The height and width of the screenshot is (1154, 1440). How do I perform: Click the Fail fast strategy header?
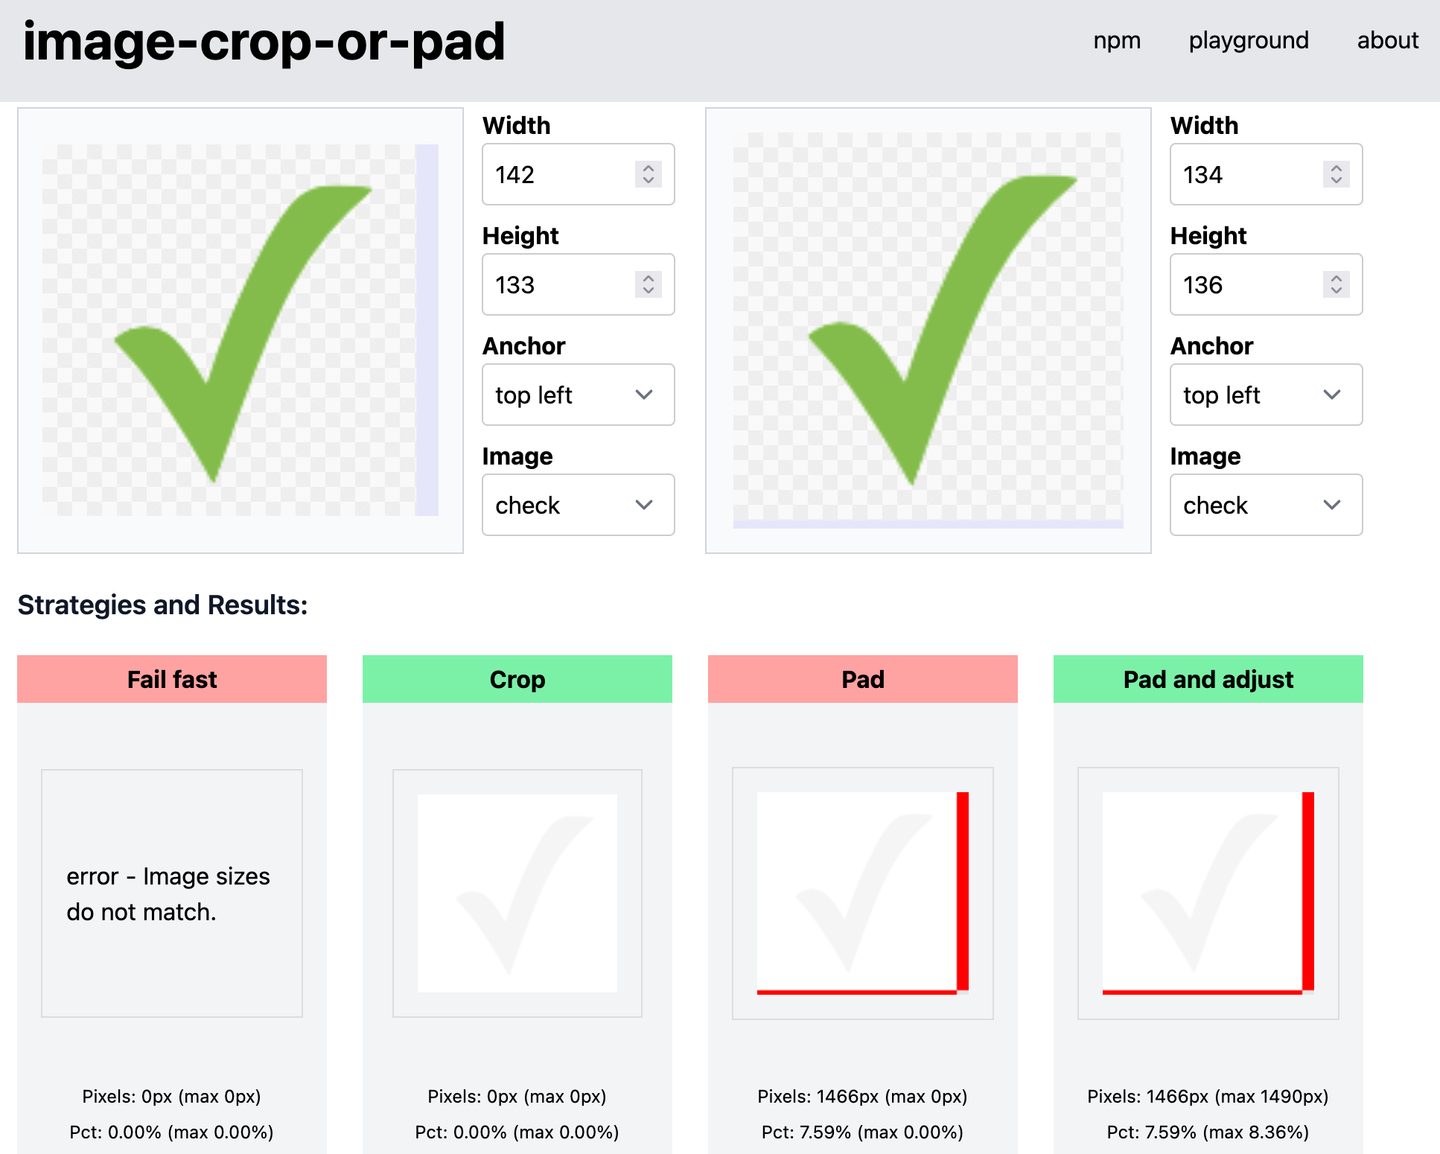171,679
